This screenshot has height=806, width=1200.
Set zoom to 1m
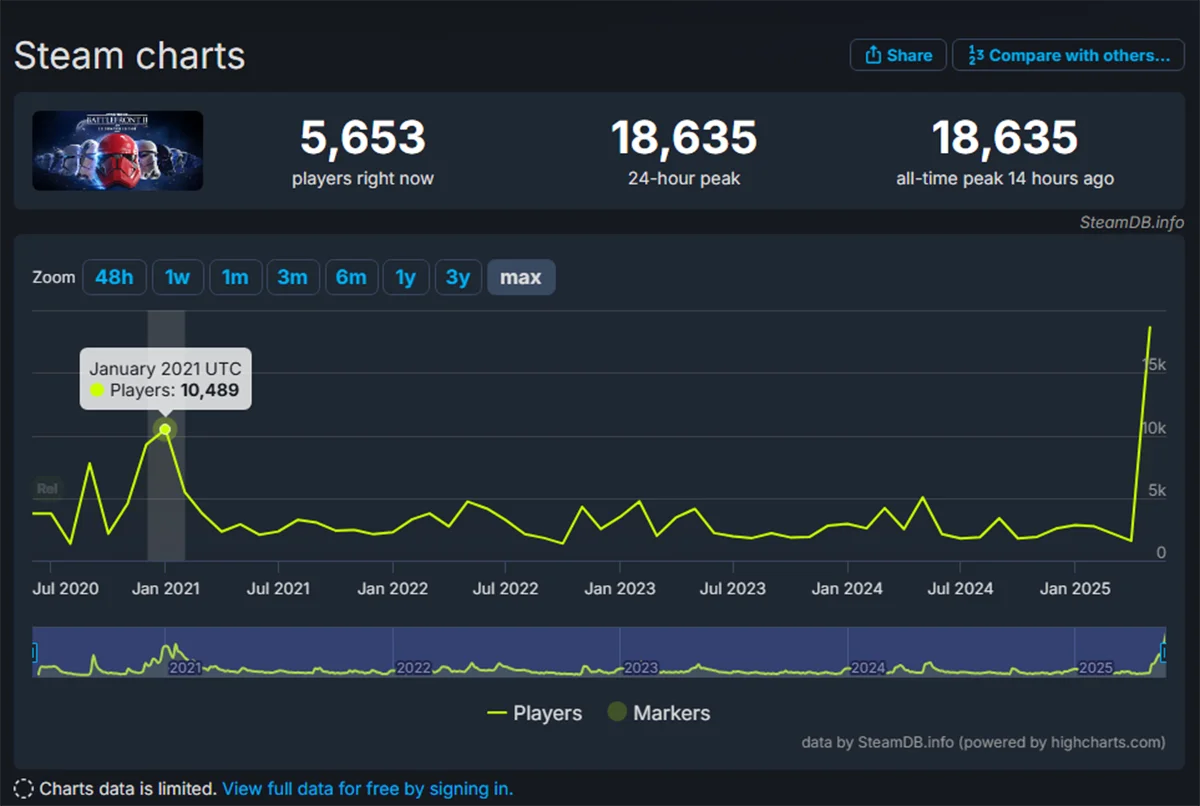click(235, 277)
